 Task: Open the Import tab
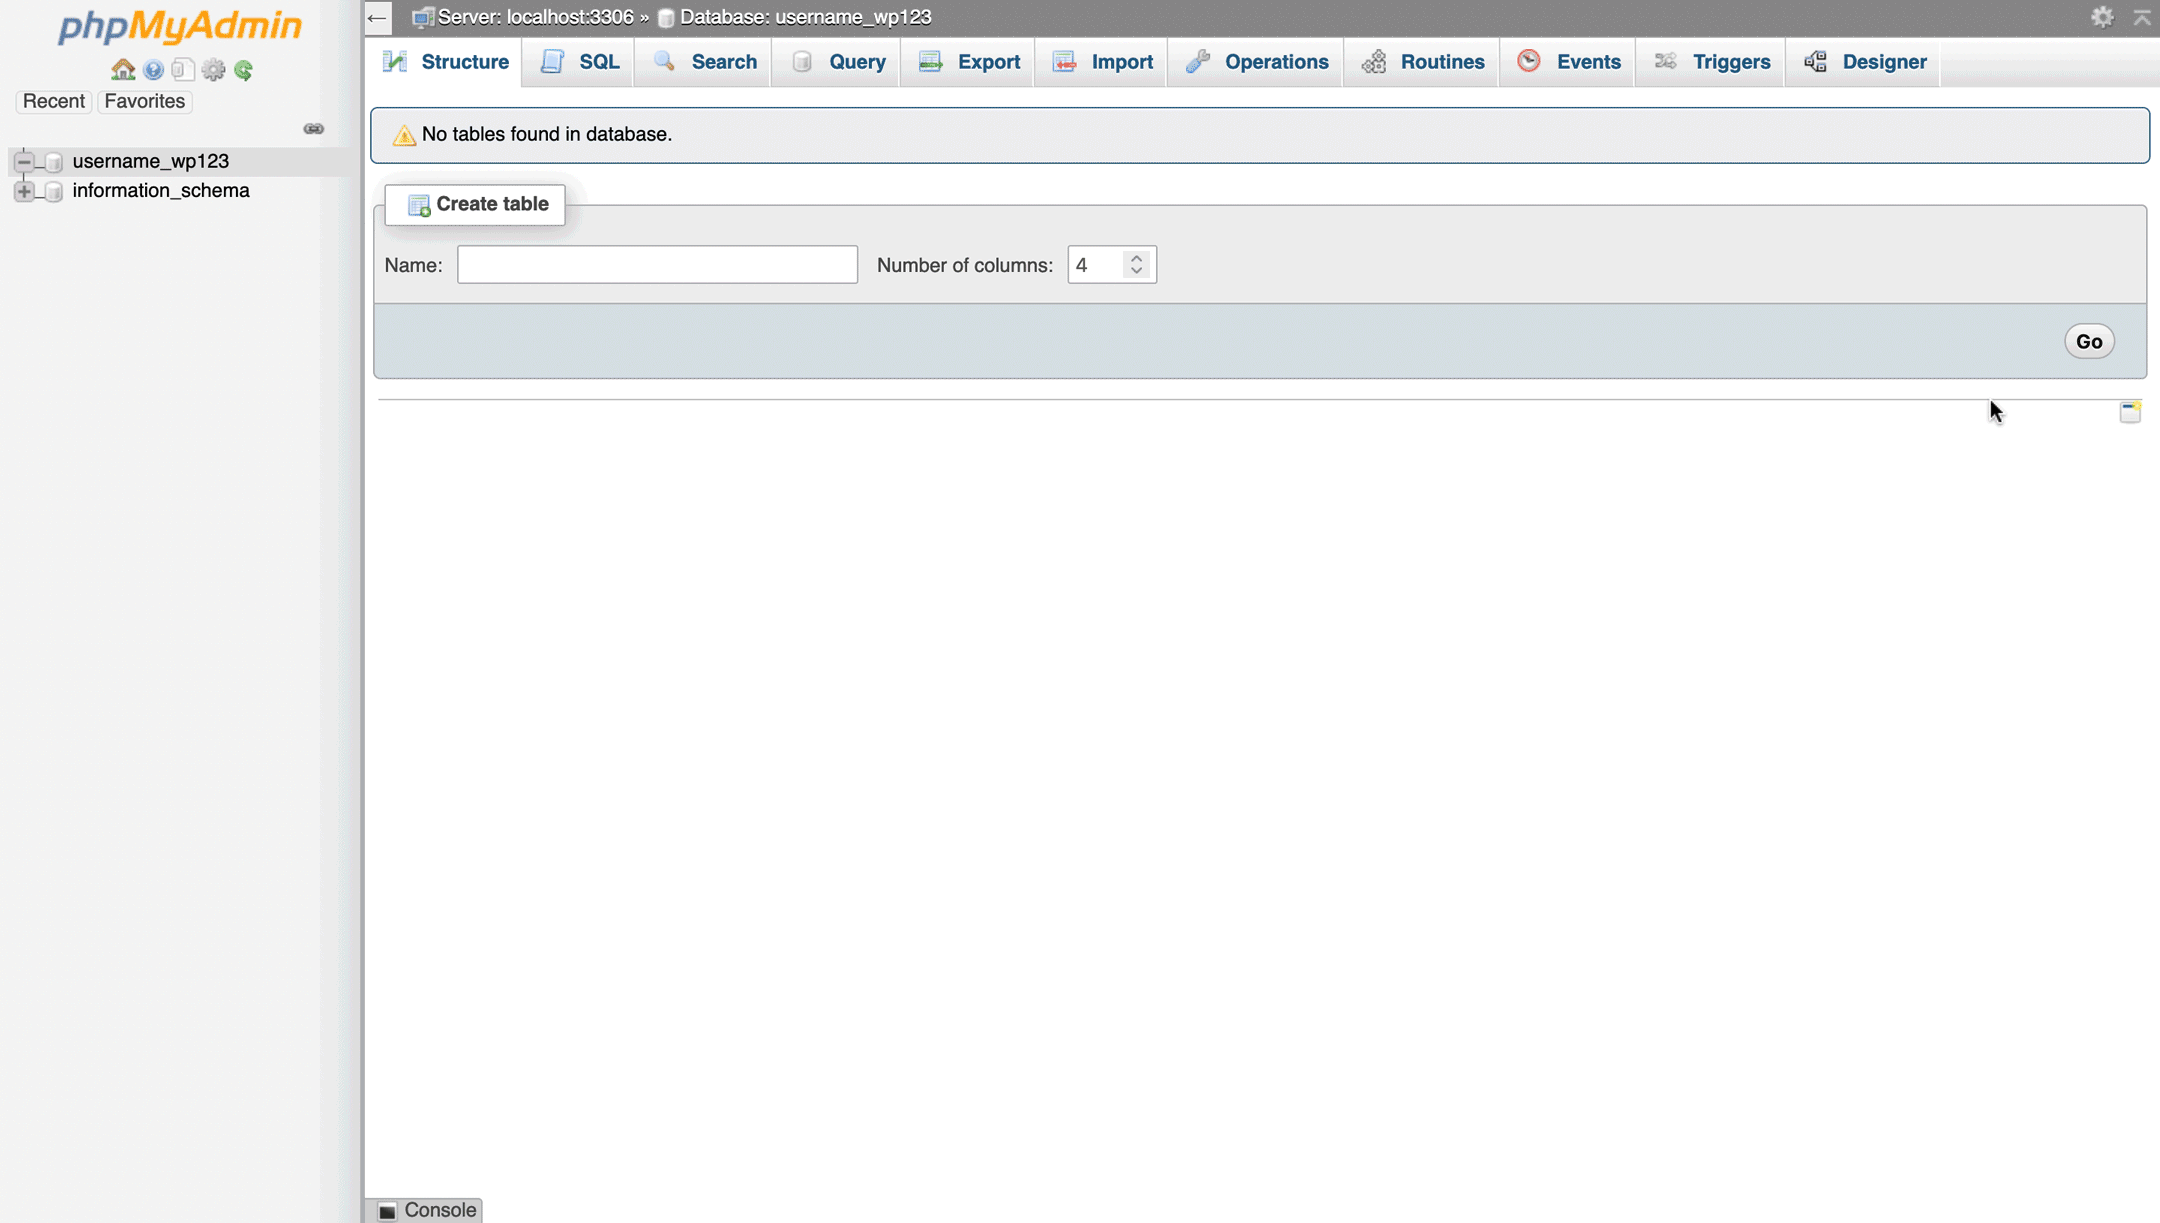click(1103, 62)
